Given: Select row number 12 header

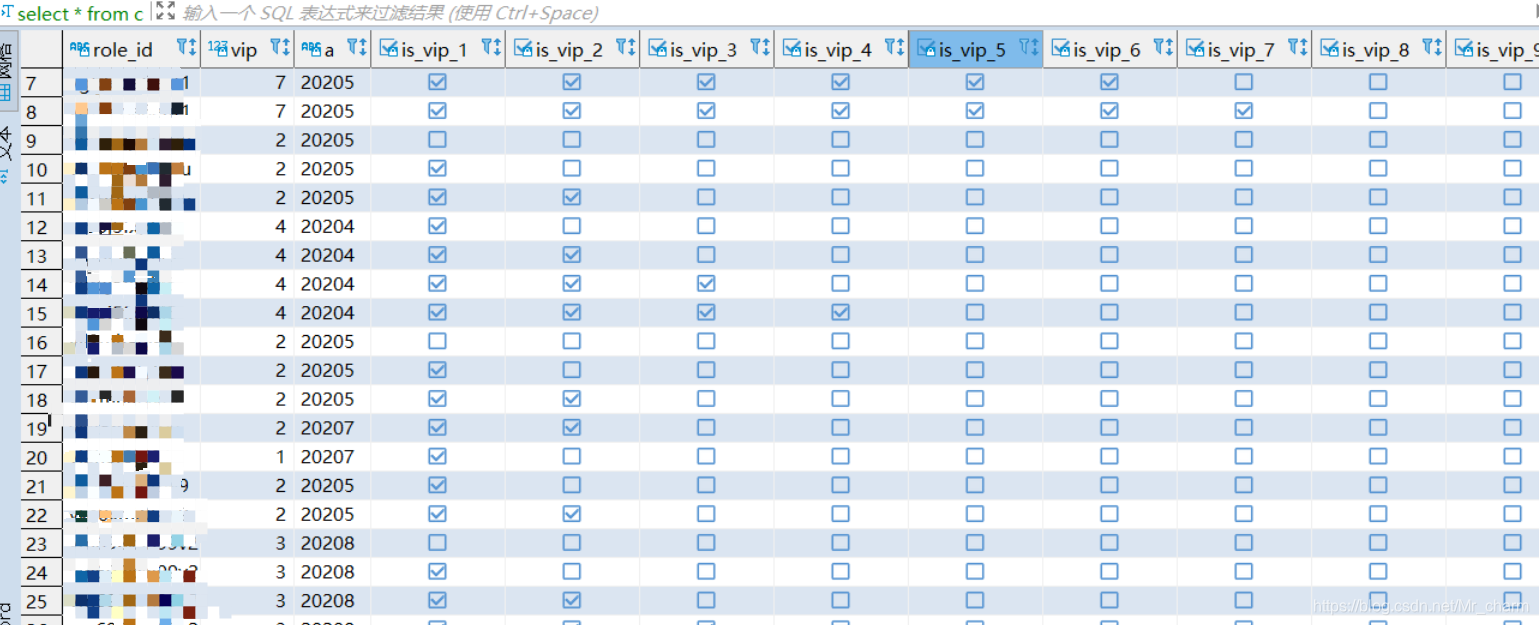Looking at the screenshot, I should tap(42, 227).
